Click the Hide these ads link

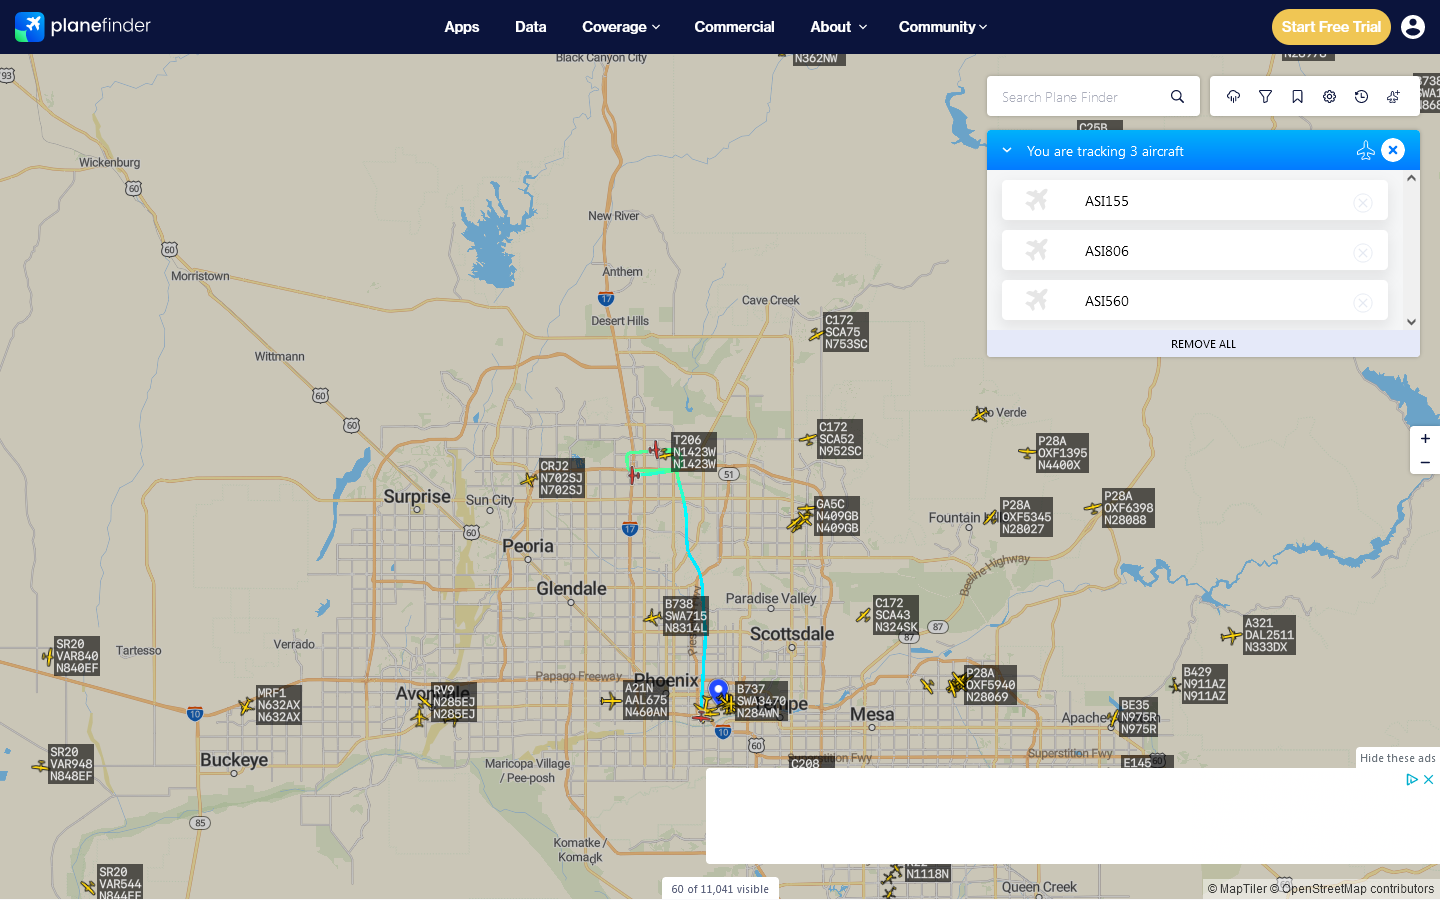[x=1398, y=758]
